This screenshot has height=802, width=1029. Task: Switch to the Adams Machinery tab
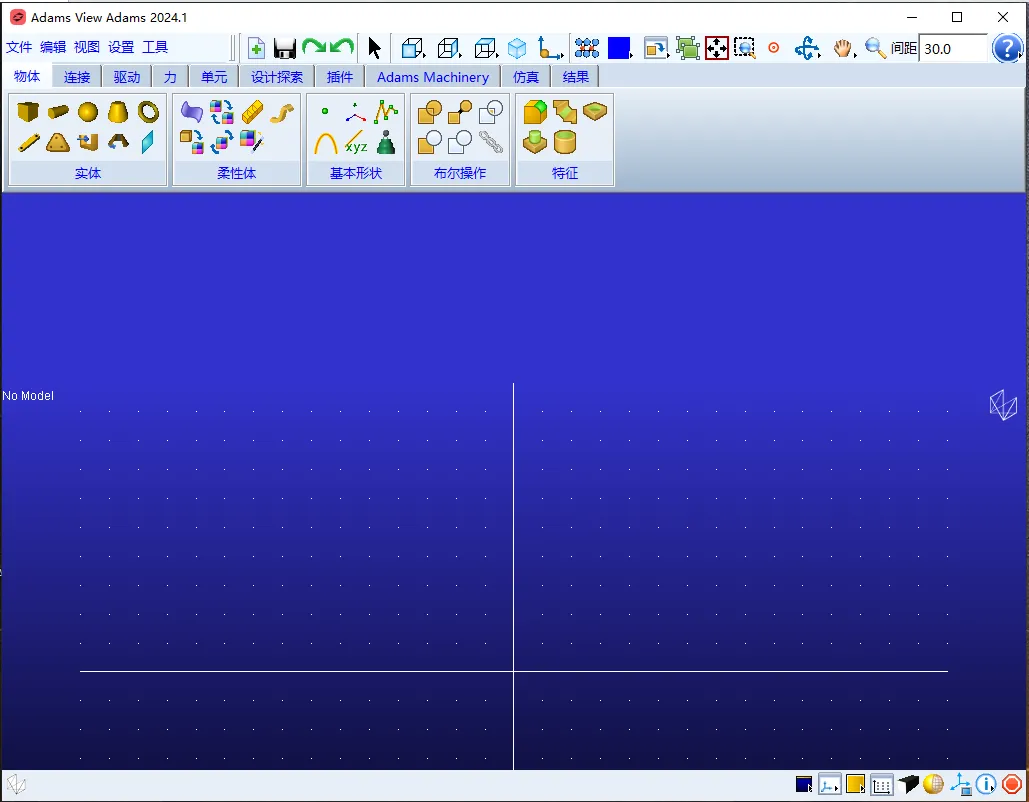tap(433, 77)
